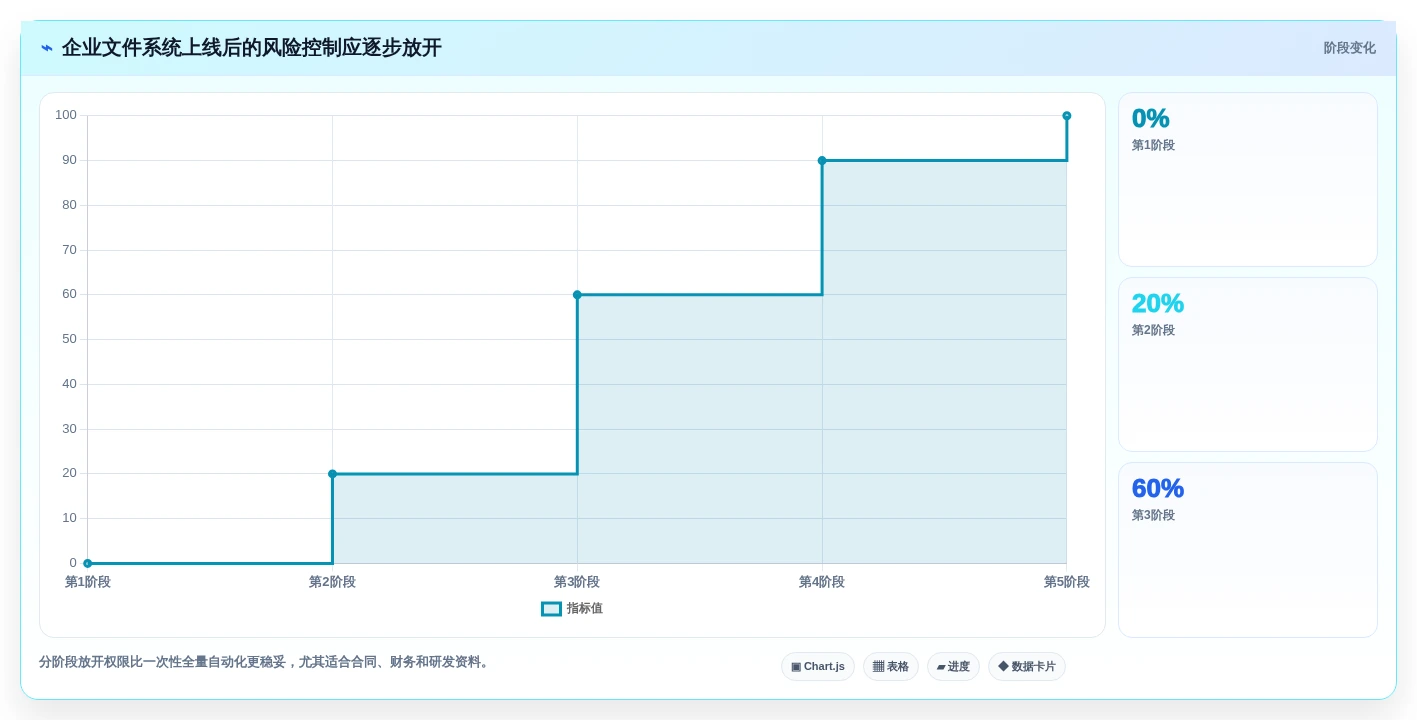Open the 20% 第2阶段 card
Screen dimensions: 1417x720
1248,365
